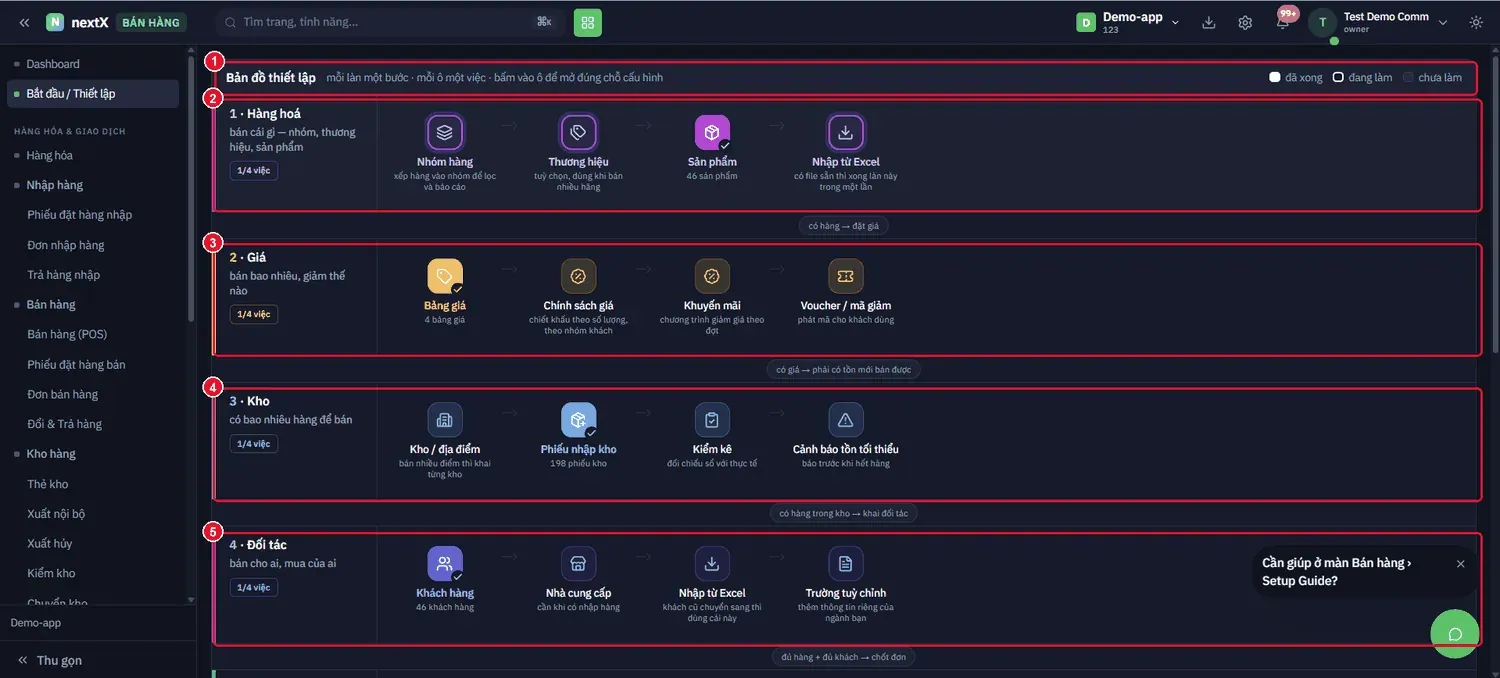Open the Test Demo Comm user menu
The image size is (1500, 678).
pyautogui.click(x=1378, y=22)
